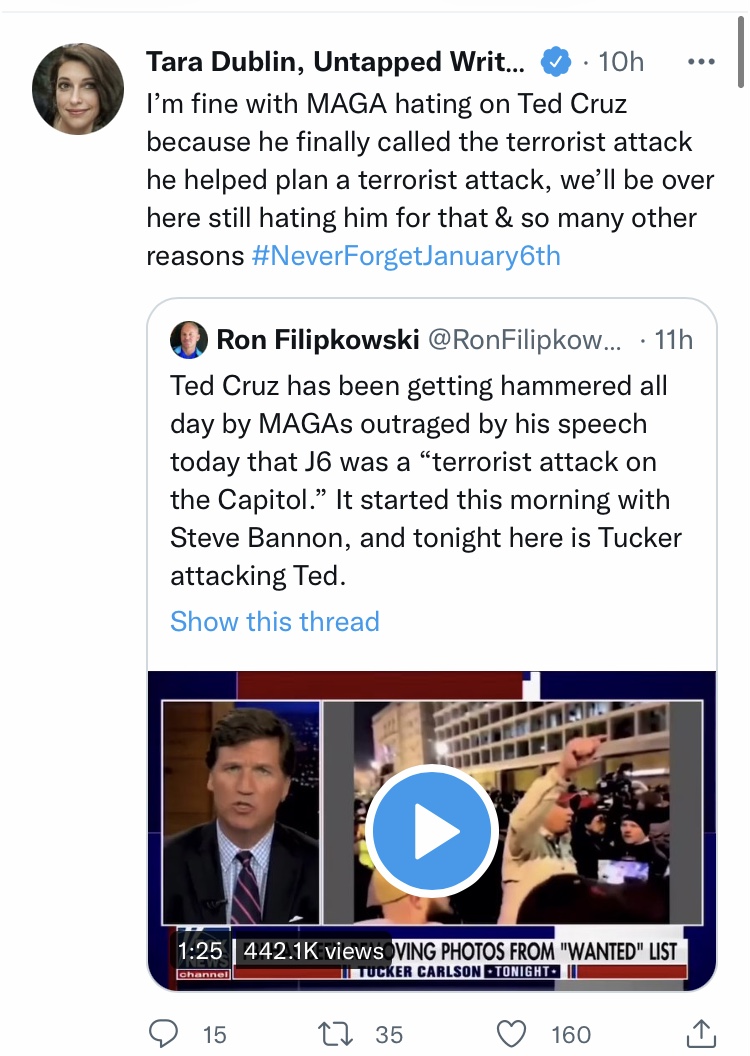Open the 10h tweet timestamp
This screenshot has height=1056, width=750.
621,62
